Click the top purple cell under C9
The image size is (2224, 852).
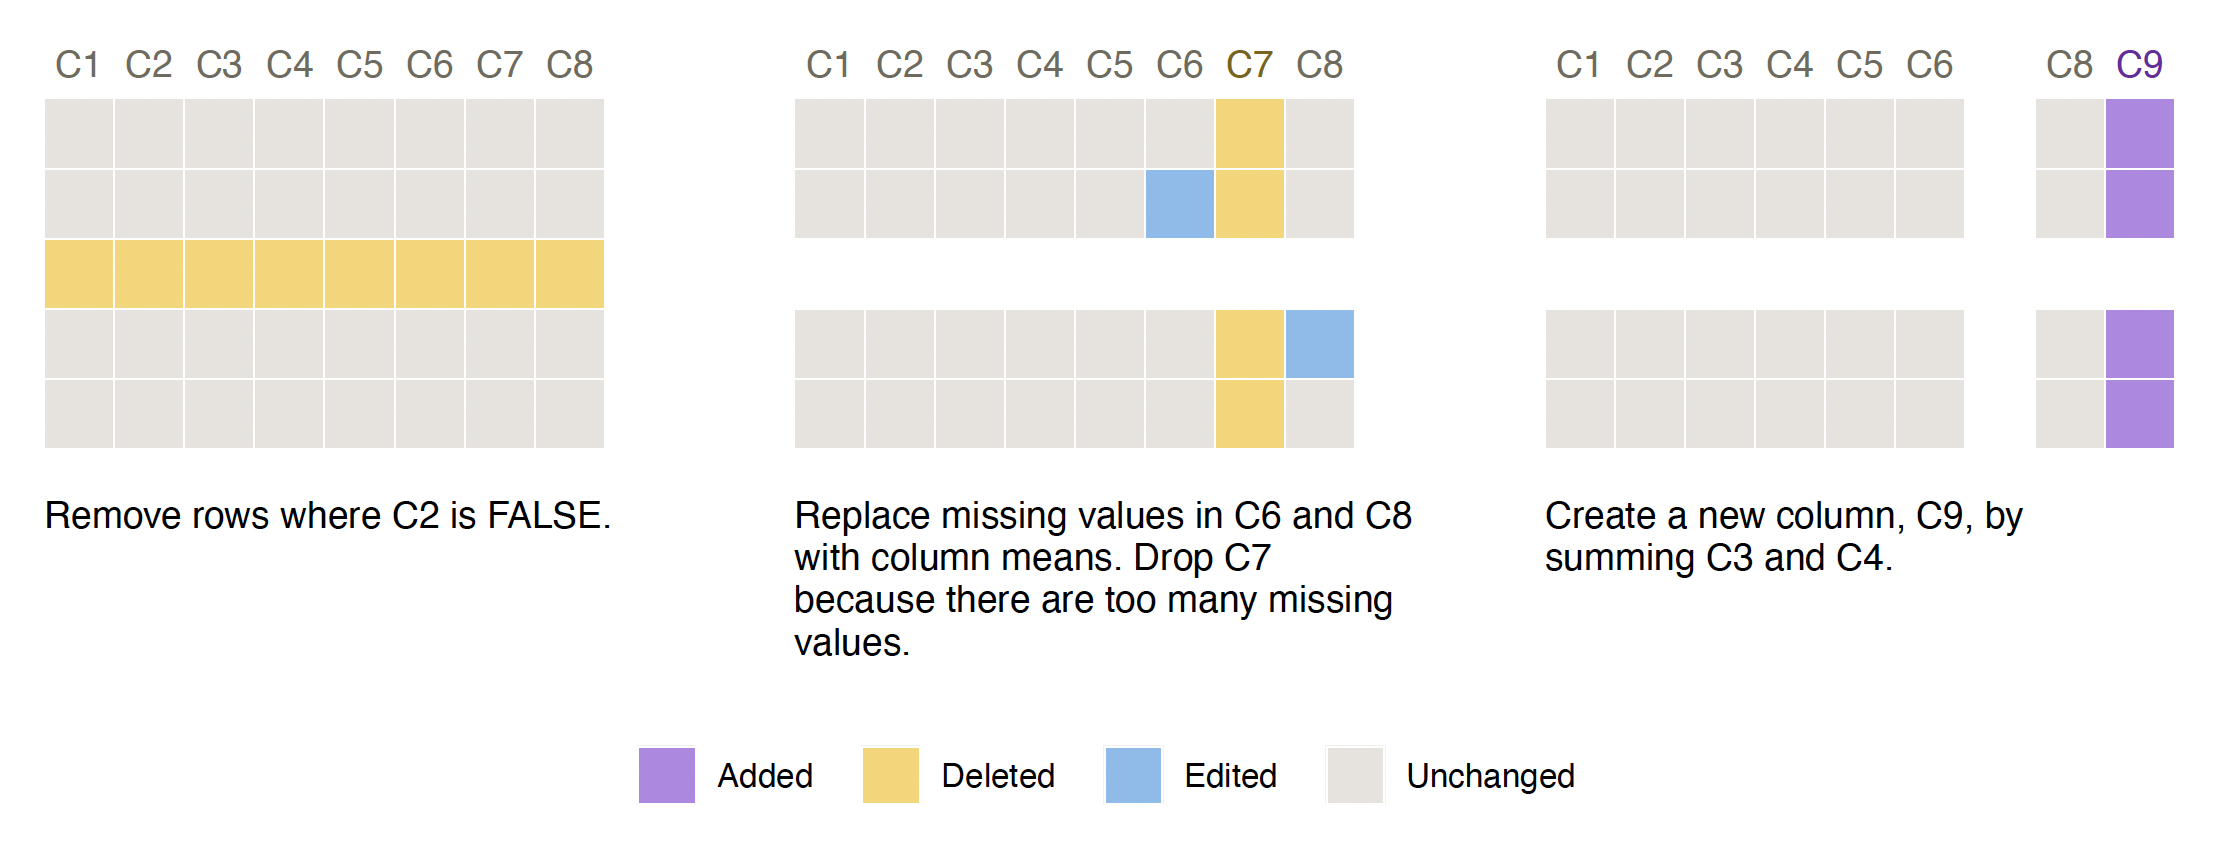click(2140, 133)
